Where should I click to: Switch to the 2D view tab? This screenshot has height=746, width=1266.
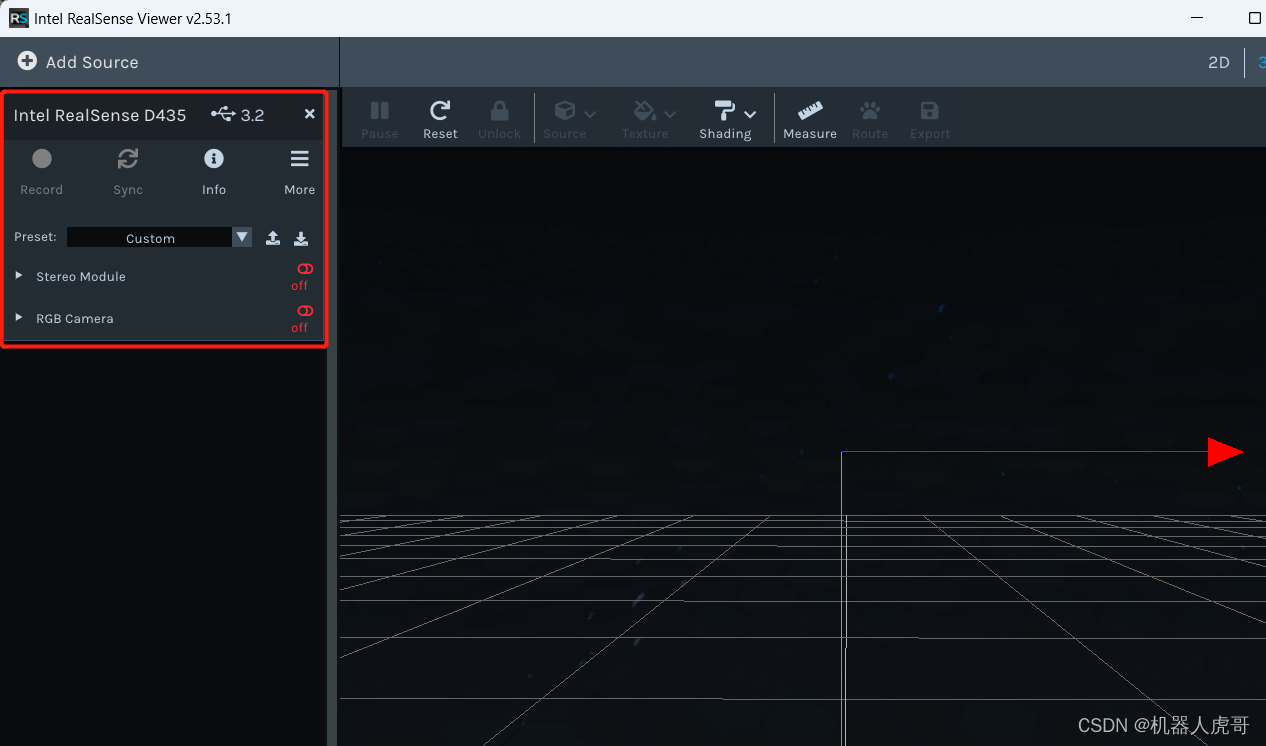[1218, 62]
